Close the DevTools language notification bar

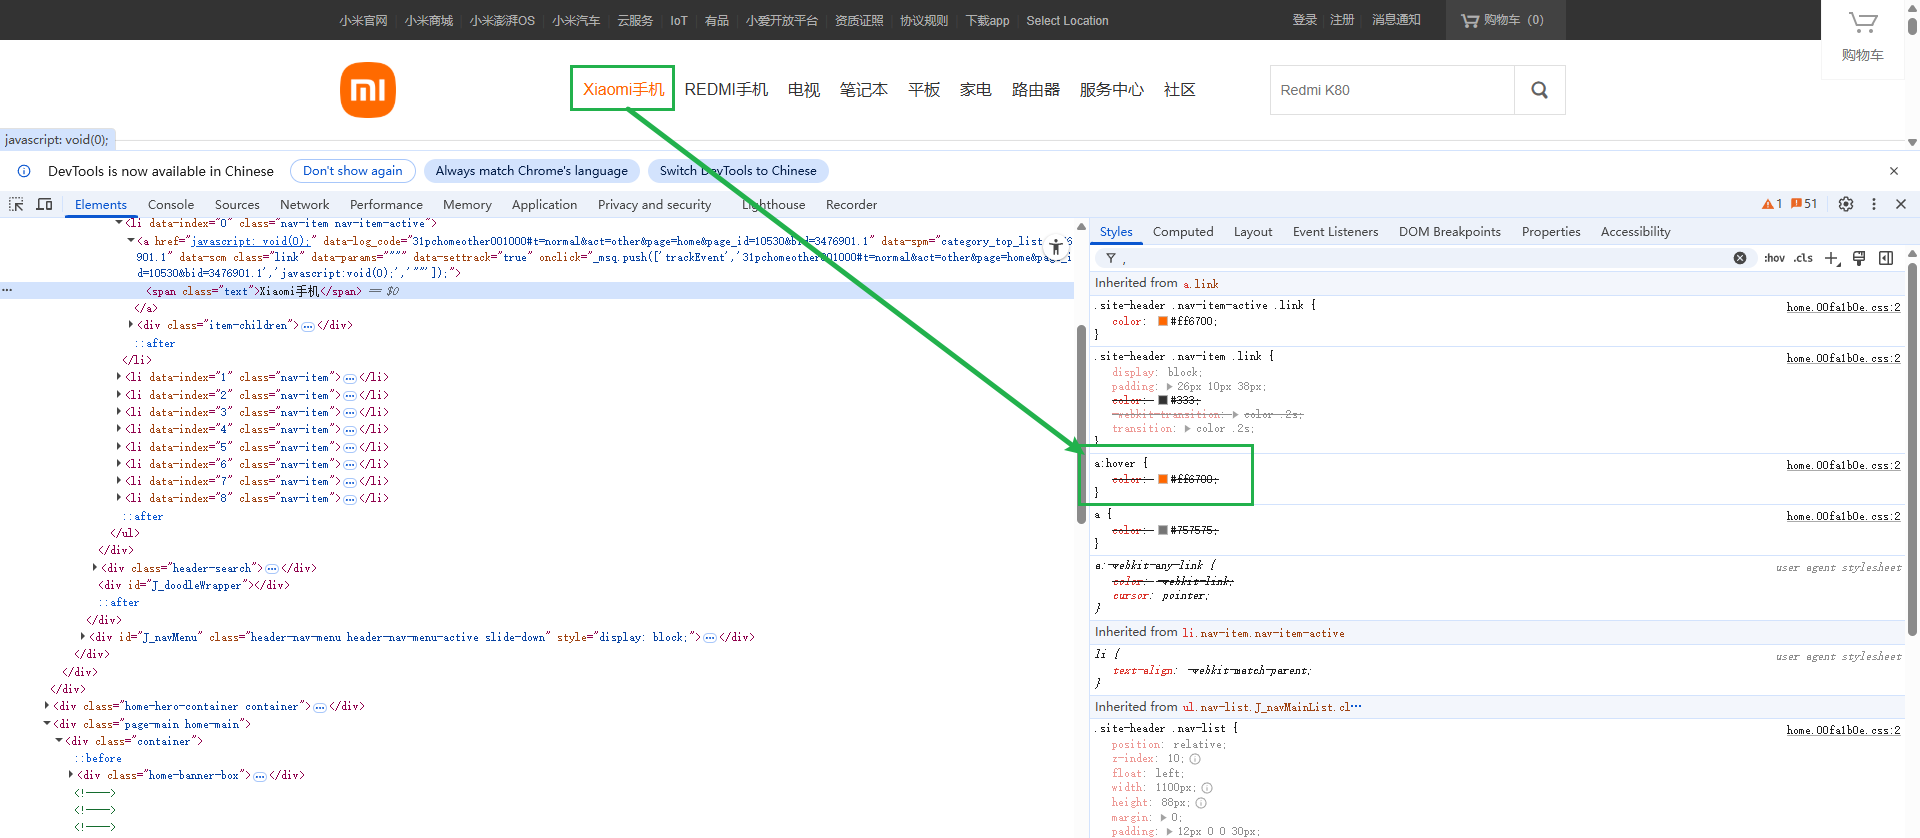pyautogui.click(x=1894, y=171)
